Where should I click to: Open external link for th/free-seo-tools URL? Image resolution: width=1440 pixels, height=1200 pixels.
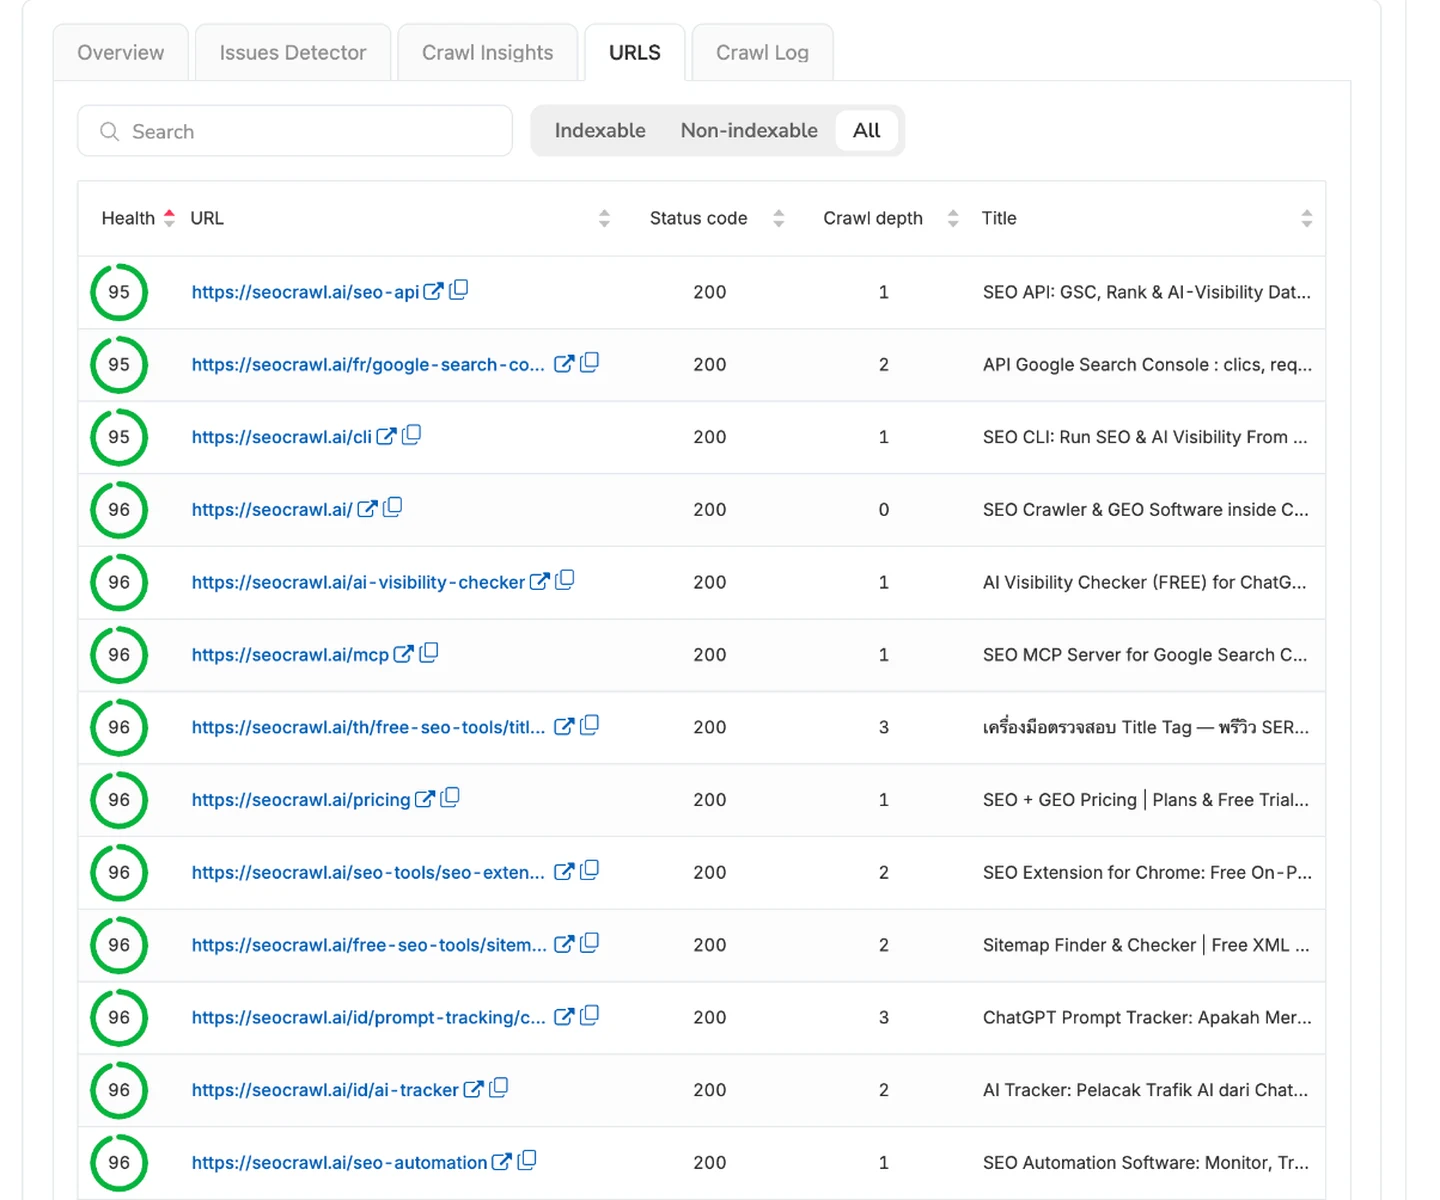click(x=564, y=726)
